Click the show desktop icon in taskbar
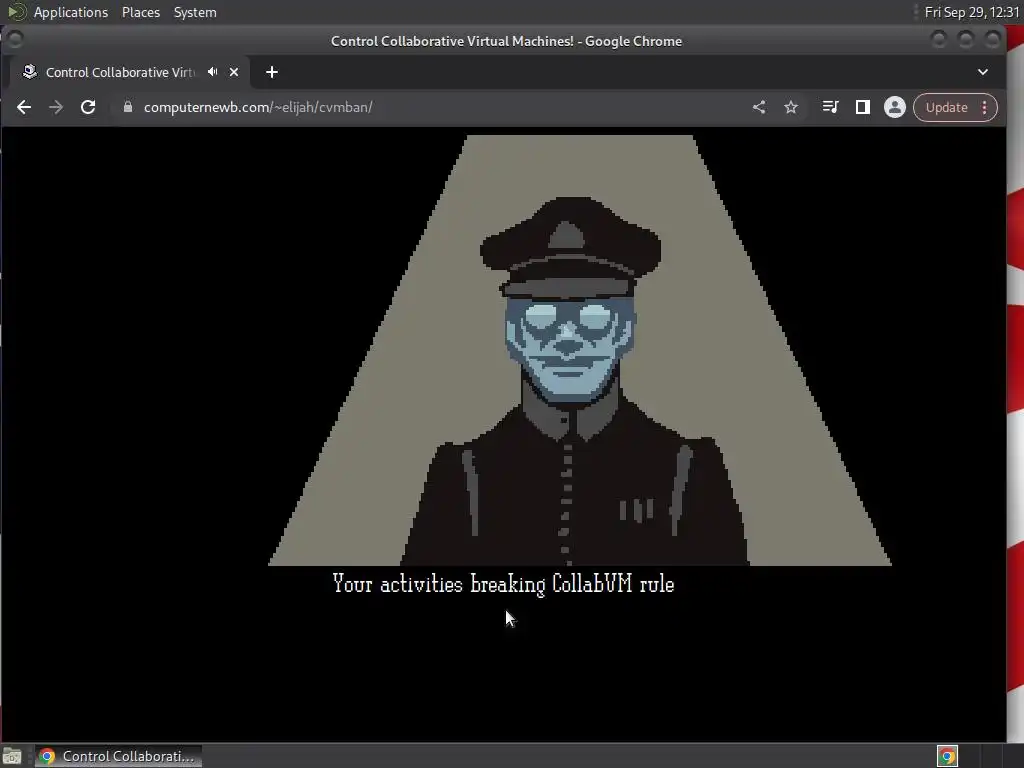Viewport: 1024px width, 768px height. coord(12,757)
